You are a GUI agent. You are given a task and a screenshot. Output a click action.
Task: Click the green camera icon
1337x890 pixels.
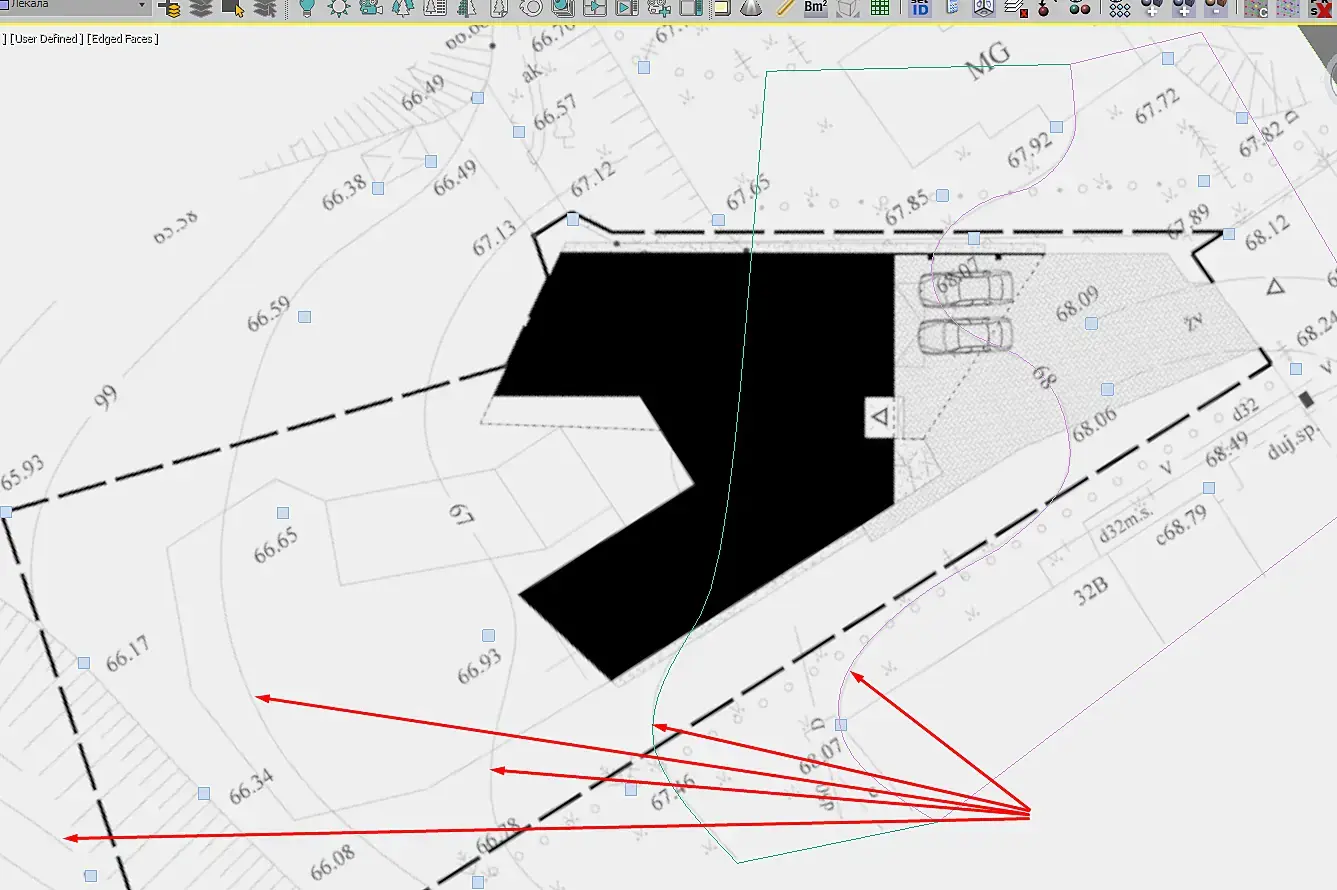point(371,9)
